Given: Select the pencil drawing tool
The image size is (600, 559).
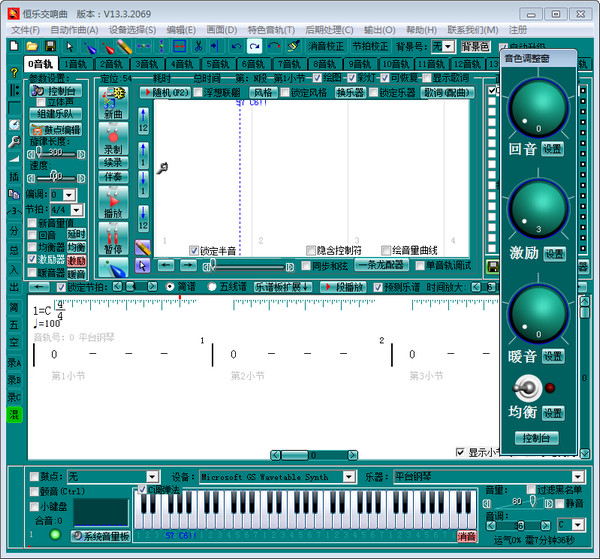Looking at the screenshot, I should (142, 247).
